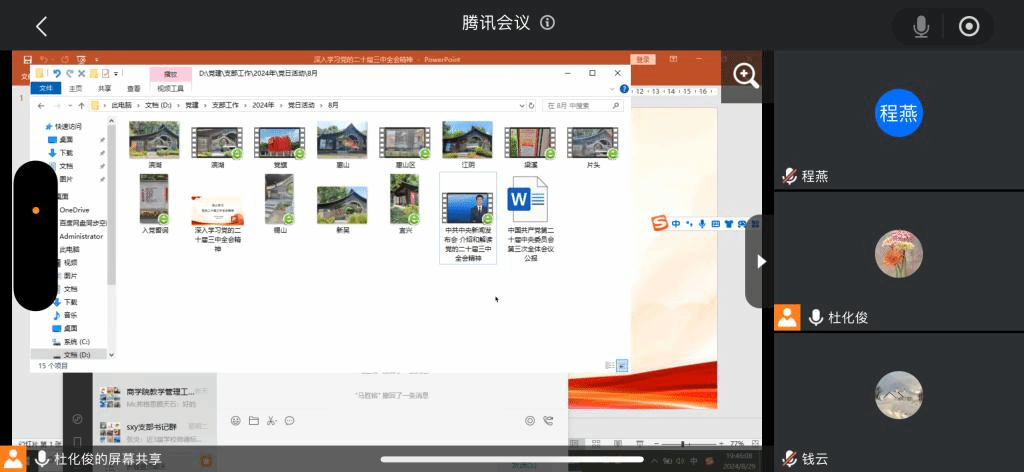Image resolution: width=1024 pixels, height=472 pixels.
Task: Collapse participant panel with right arrow
Action: coord(760,261)
